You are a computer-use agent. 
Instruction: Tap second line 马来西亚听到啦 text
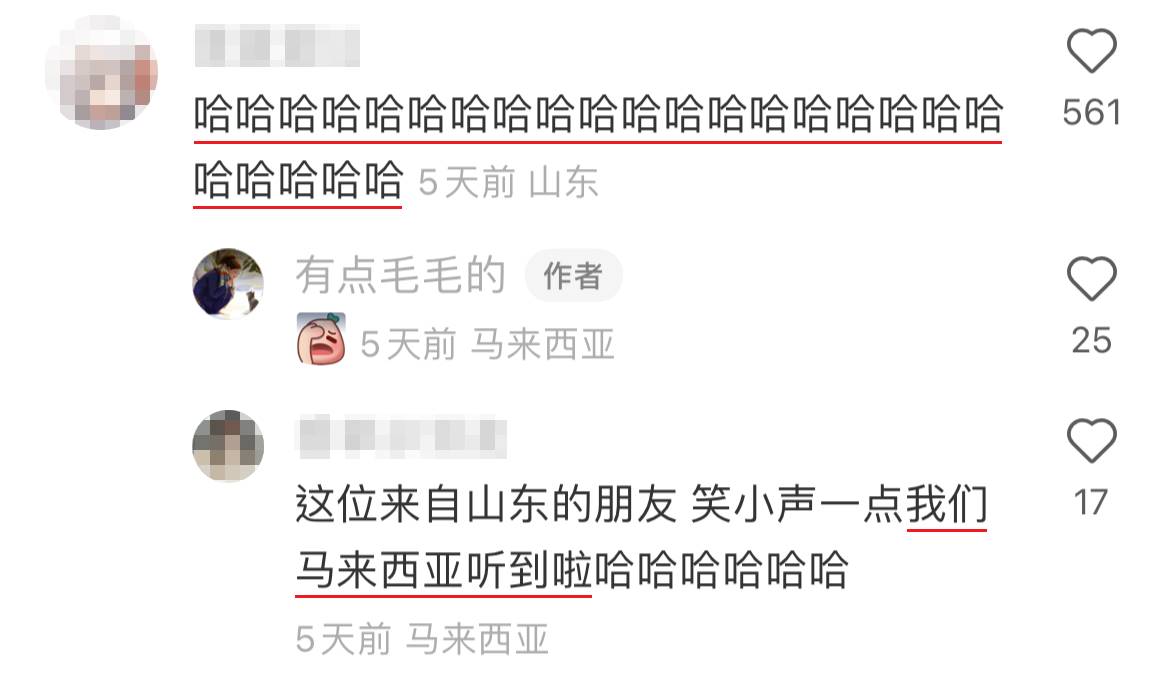[x=443, y=571]
